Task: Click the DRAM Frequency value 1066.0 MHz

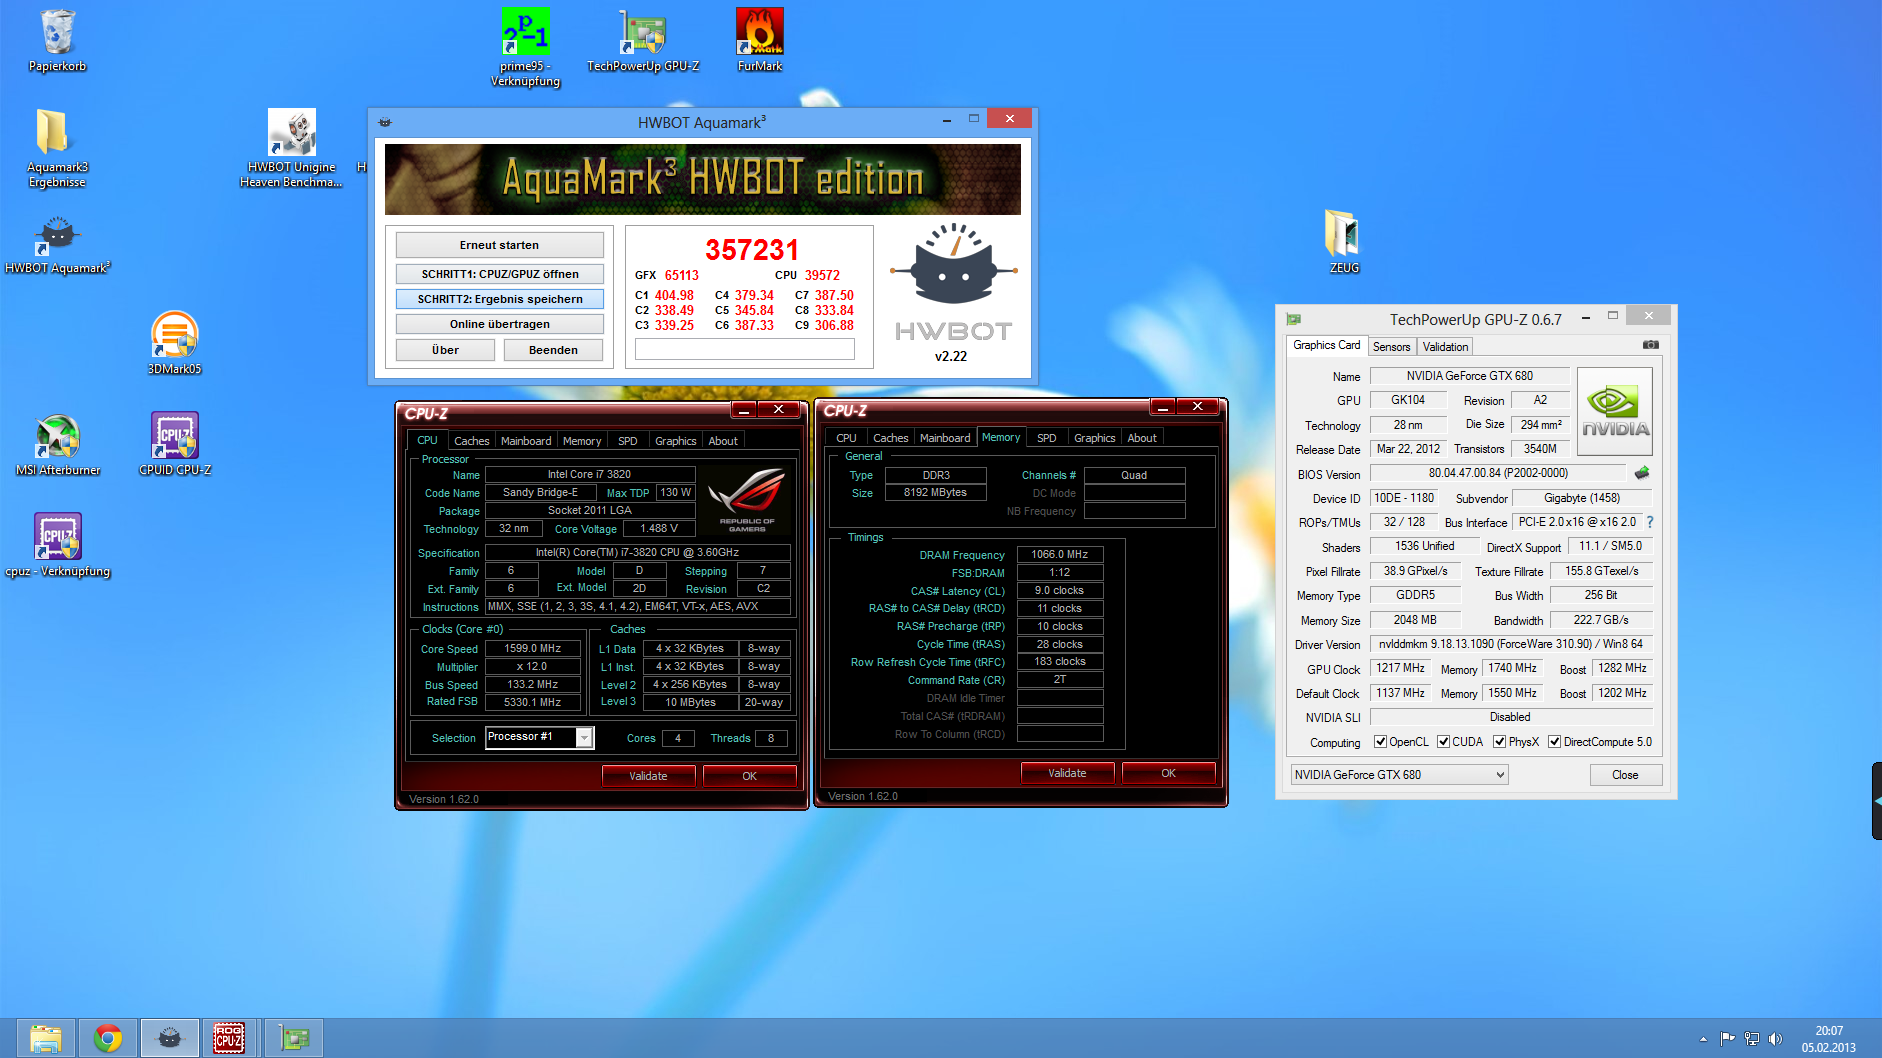Action: tap(1060, 554)
